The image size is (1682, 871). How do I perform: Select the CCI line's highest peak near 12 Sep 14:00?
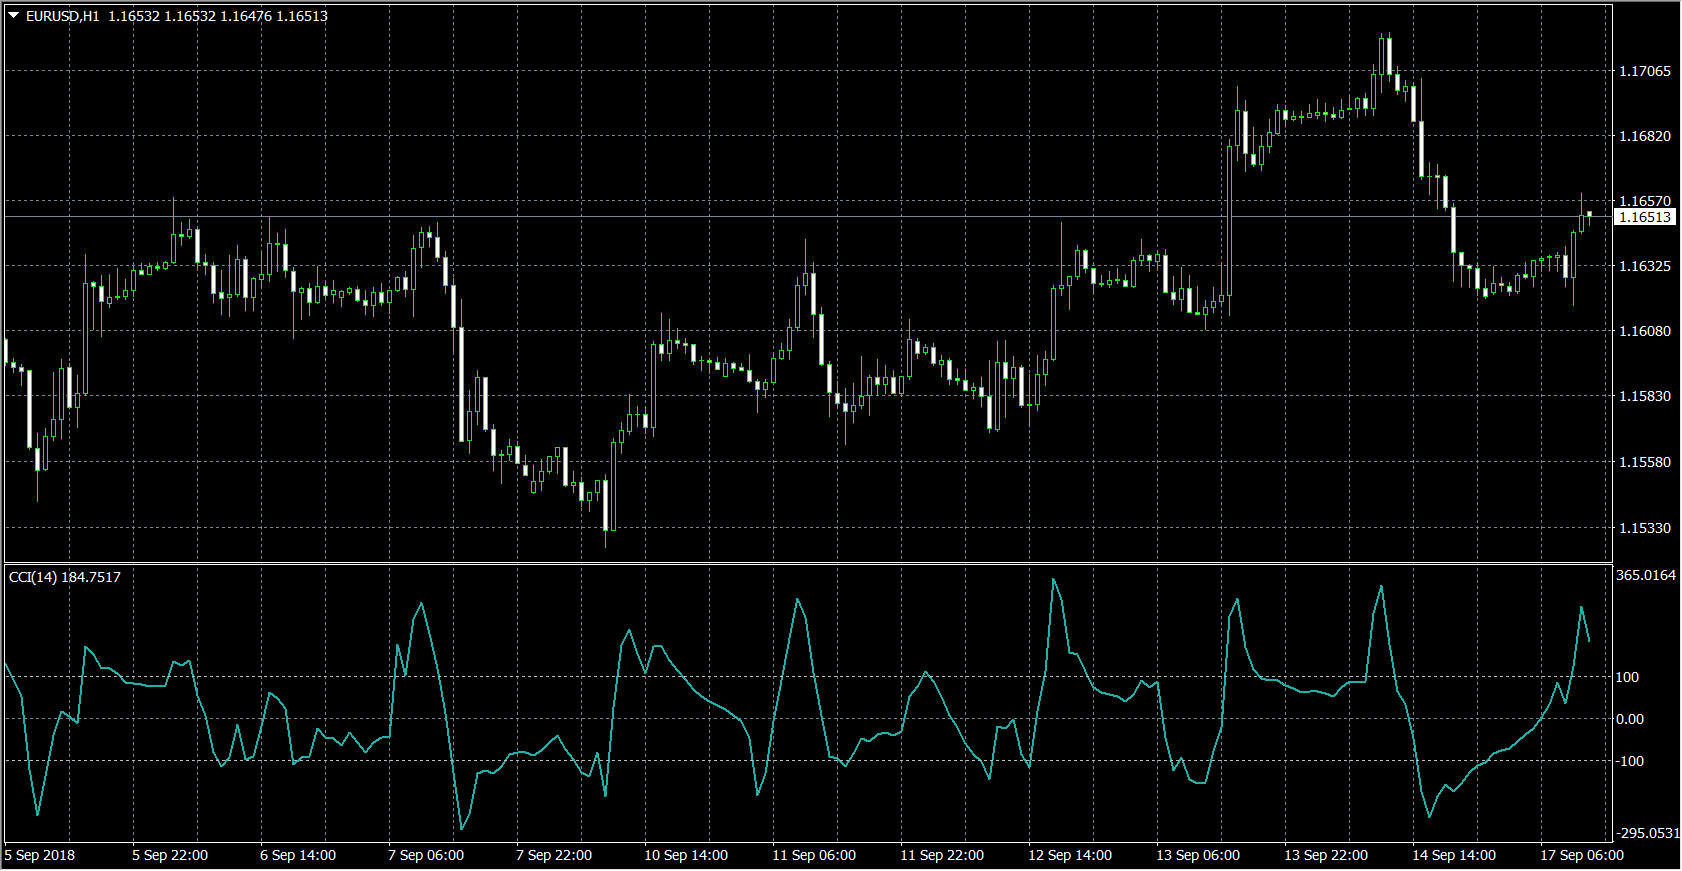tap(1053, 580)
